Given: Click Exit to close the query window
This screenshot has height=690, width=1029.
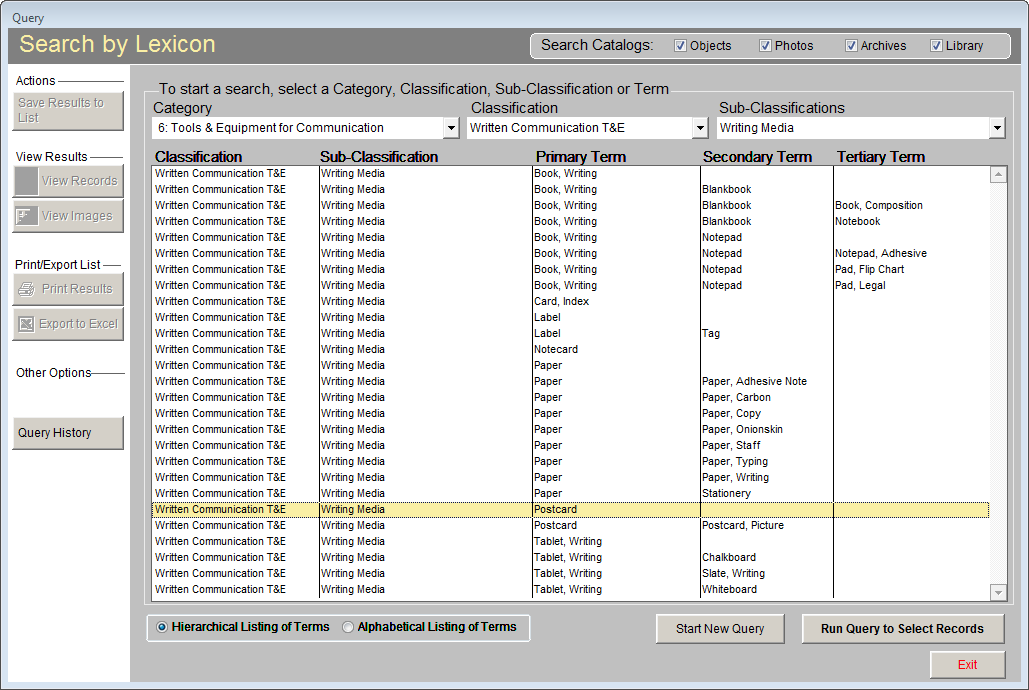Looking at the screenshot, I should 967,664.
